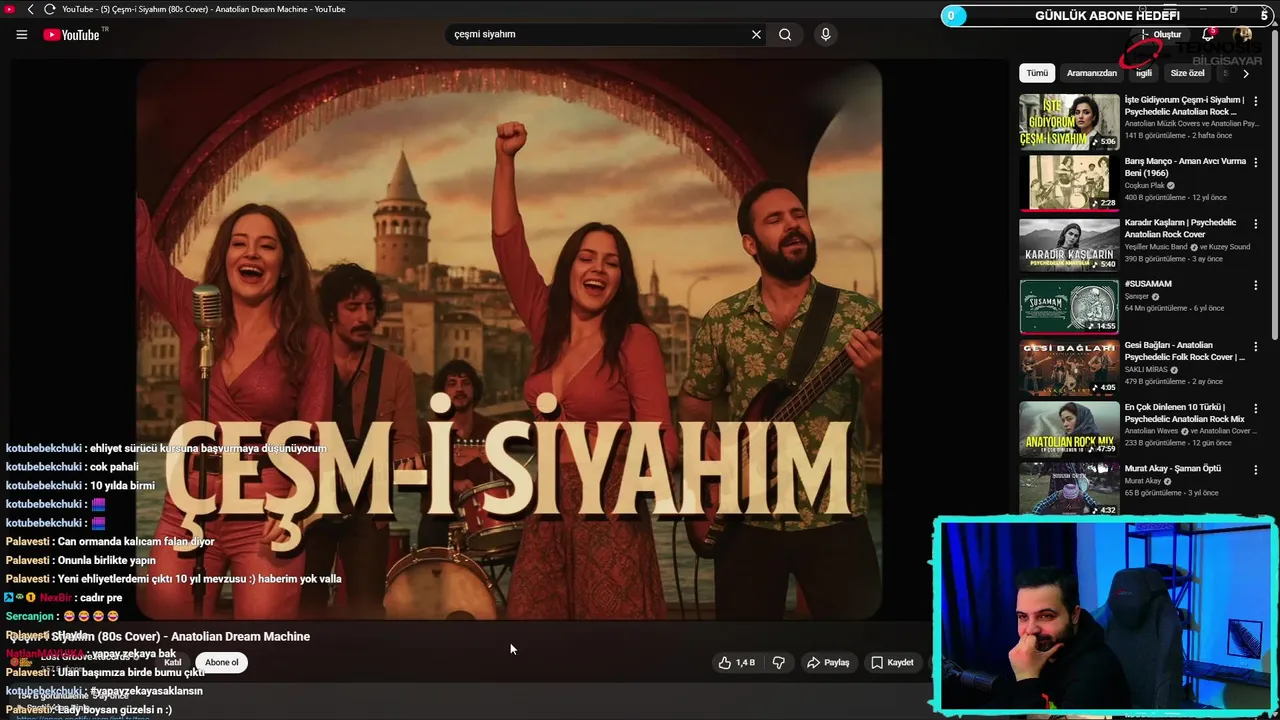The height and width of the screenshot is (720, 1280).
Task: Visit the 'Şanışer' channel name
Action: click(1137, 296)
